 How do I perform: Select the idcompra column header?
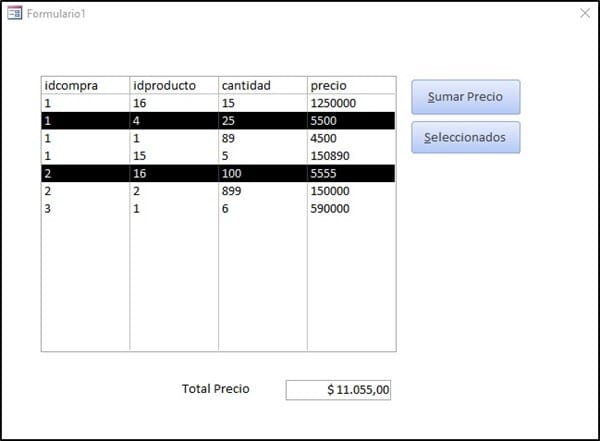[85, 85]
